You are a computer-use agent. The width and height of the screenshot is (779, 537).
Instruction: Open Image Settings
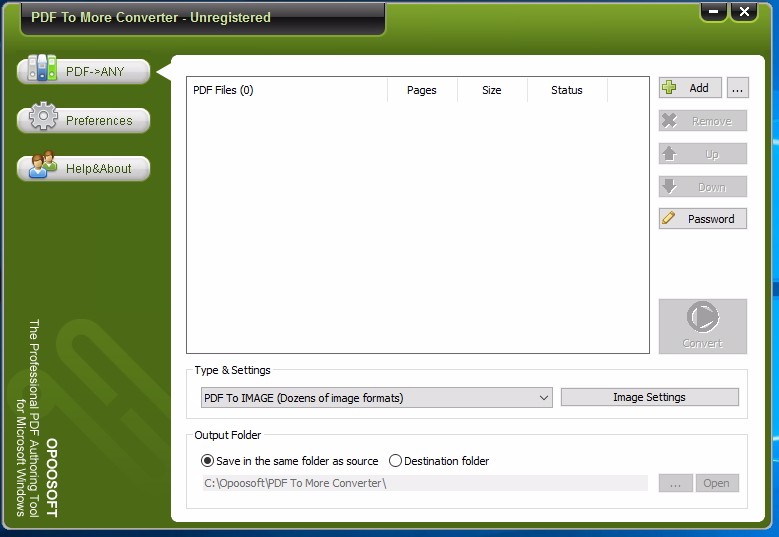click(x=649, y=397)
